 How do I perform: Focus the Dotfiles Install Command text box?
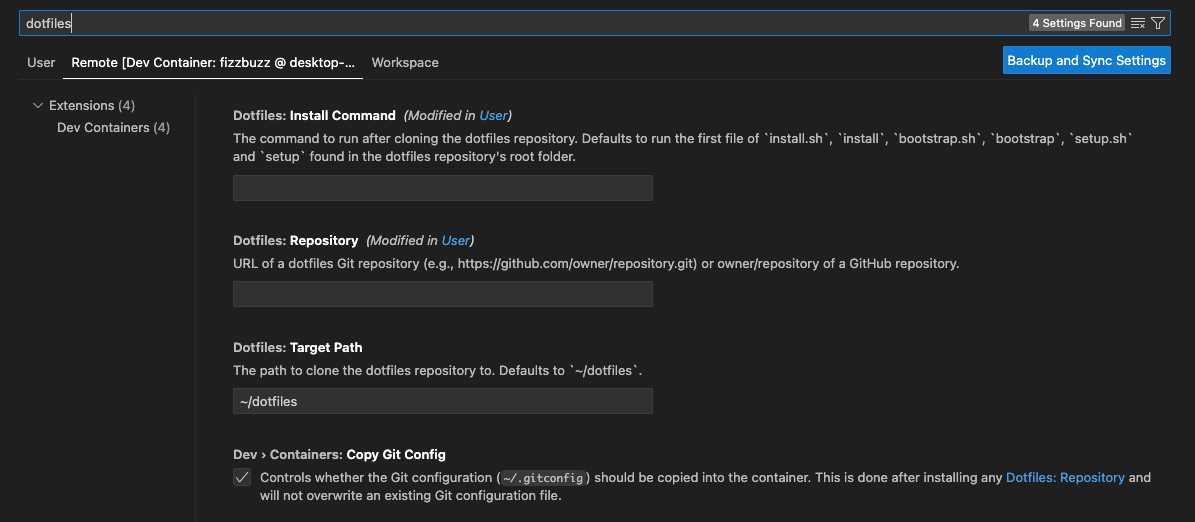(x=442, y=188)
